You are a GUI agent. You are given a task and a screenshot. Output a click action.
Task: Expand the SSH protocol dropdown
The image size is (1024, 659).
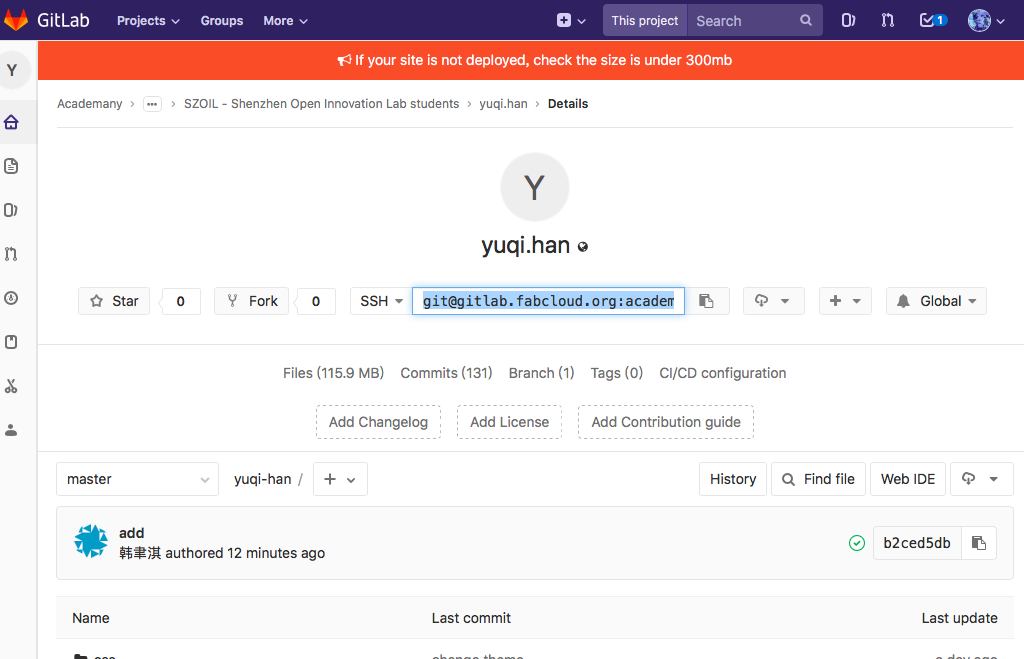pos(381,301)
